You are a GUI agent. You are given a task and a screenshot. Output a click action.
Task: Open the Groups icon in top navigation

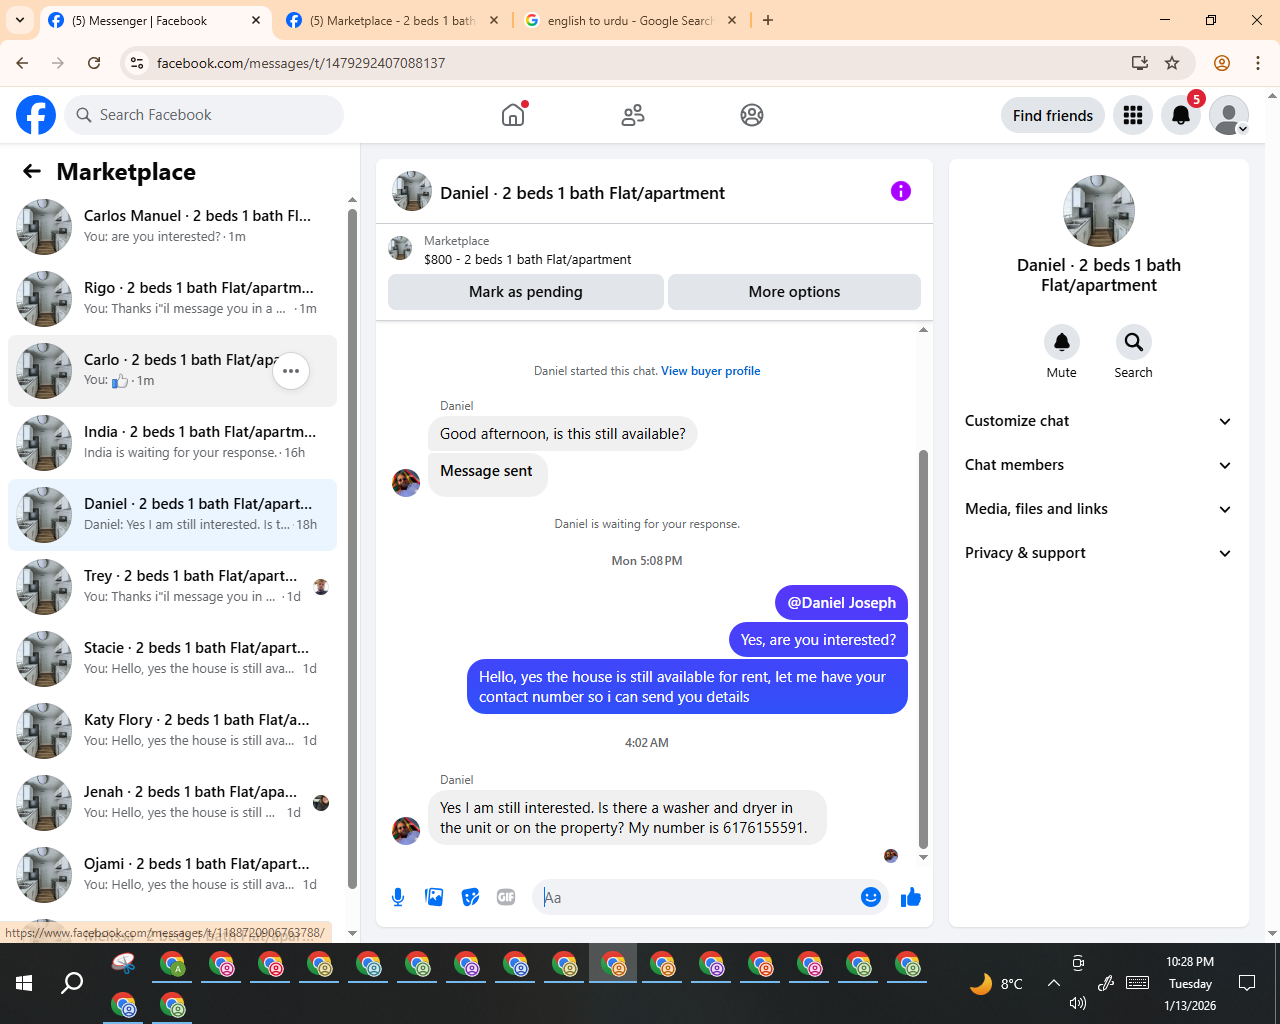point(752,115)
